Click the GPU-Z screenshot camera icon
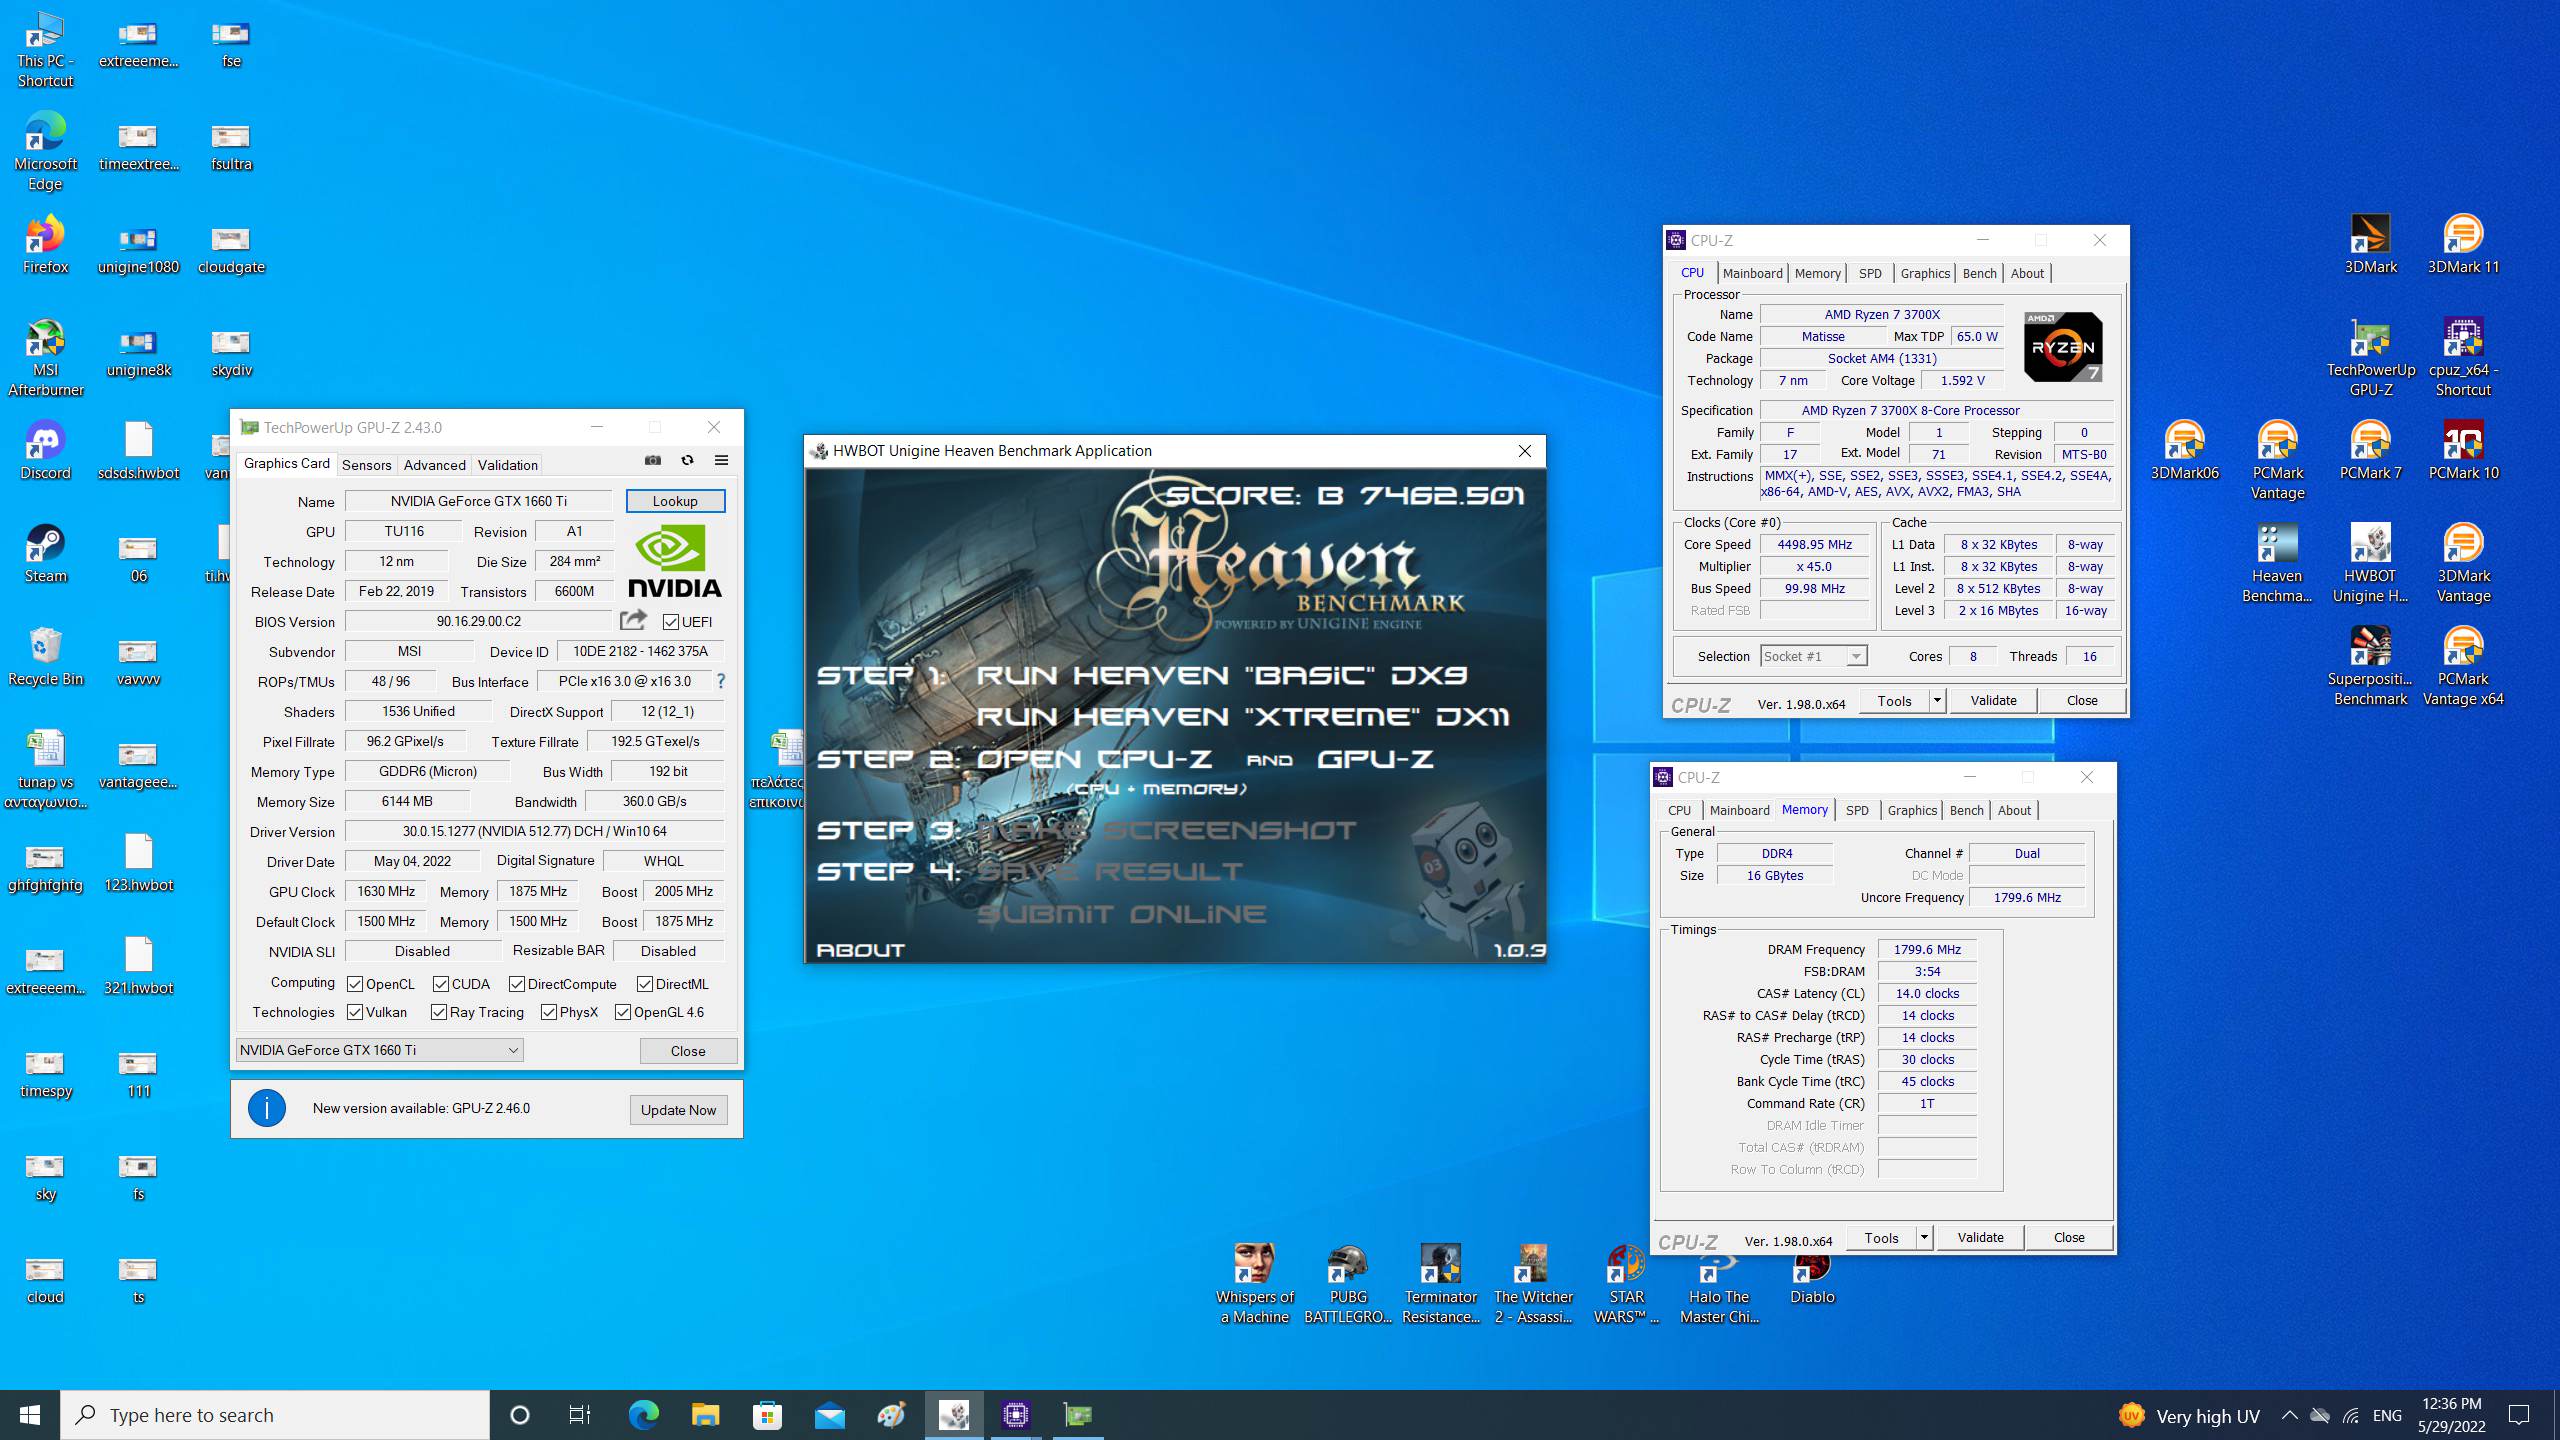This screenshot has width=2560, height=1440. click(x=653, y=460)
